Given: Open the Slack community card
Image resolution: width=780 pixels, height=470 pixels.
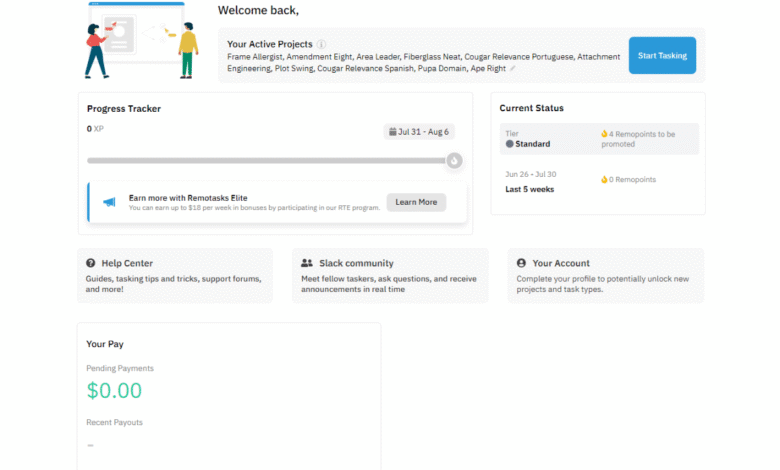Looking at the screenshot, I should pos(390,276).
